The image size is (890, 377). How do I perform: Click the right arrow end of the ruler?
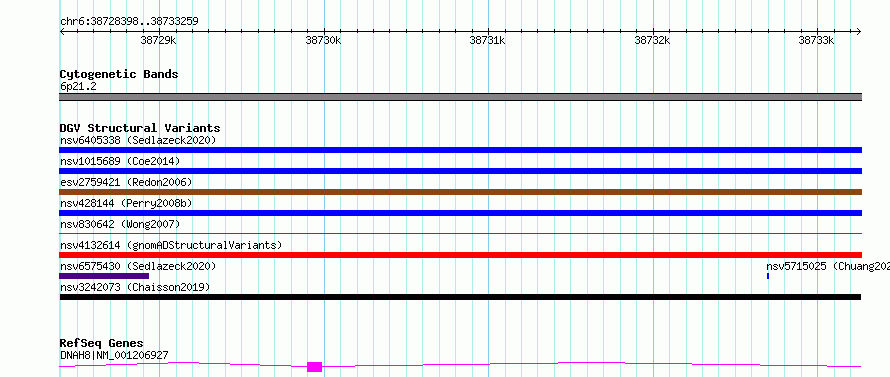point(858,31)
